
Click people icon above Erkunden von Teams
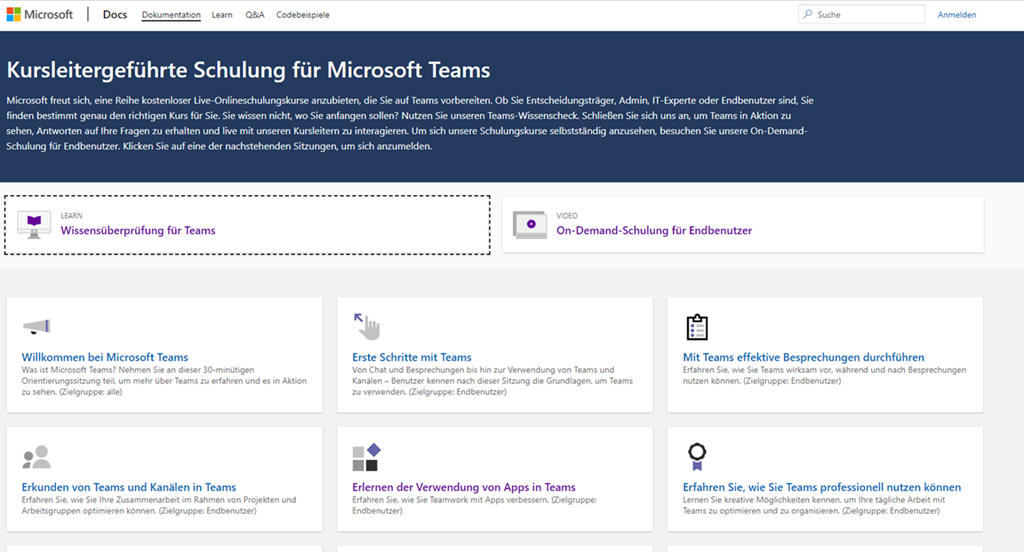click(x=37, y=457)
